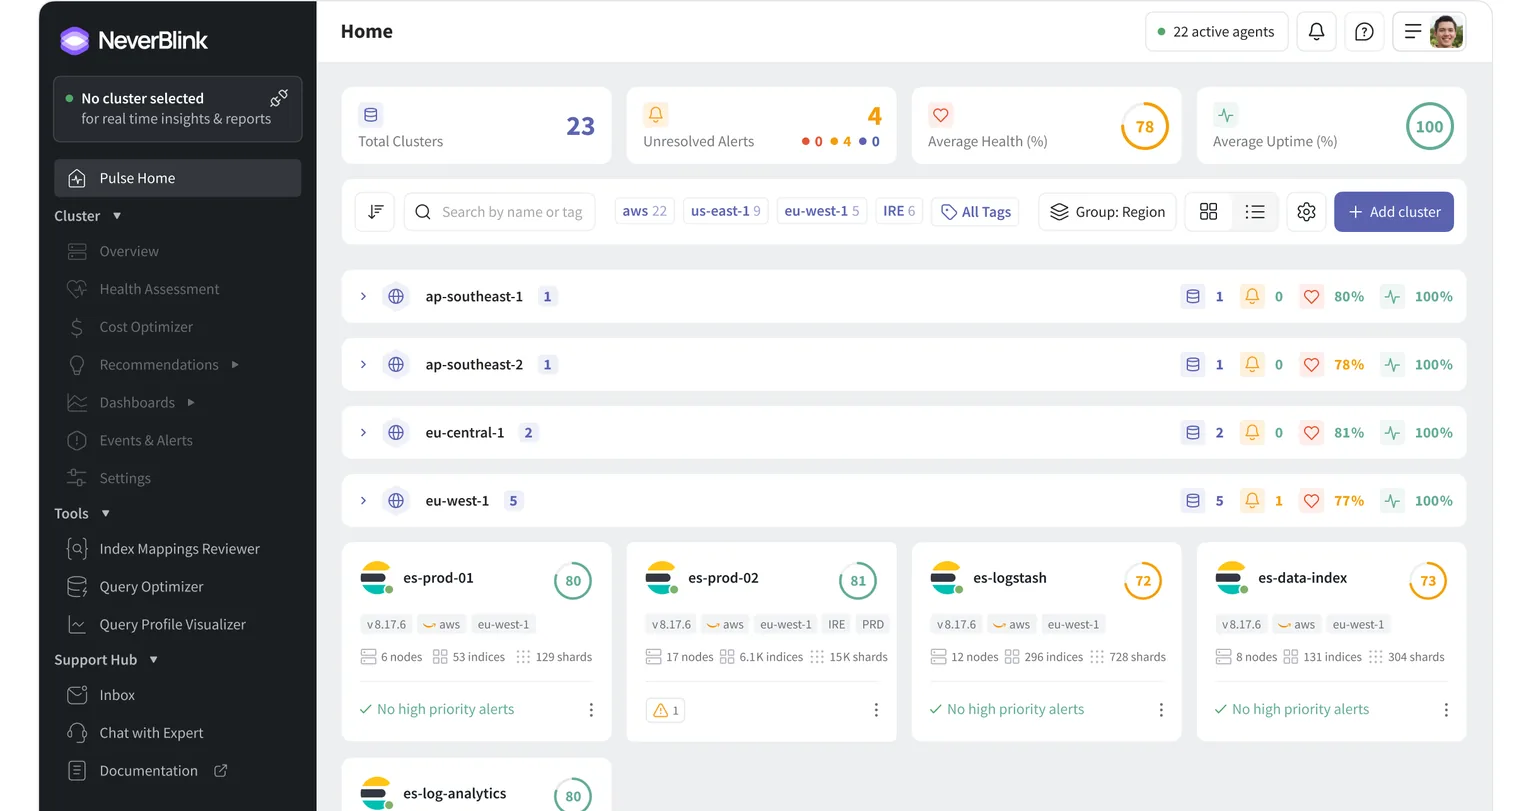Open the es-prod-02 card options menu
The width and height of the screenshot is (1531, 811).
coord(876,710)
